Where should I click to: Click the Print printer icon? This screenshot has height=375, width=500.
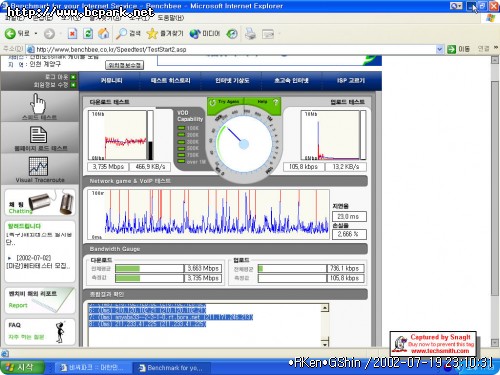click(x=250, y=34)
